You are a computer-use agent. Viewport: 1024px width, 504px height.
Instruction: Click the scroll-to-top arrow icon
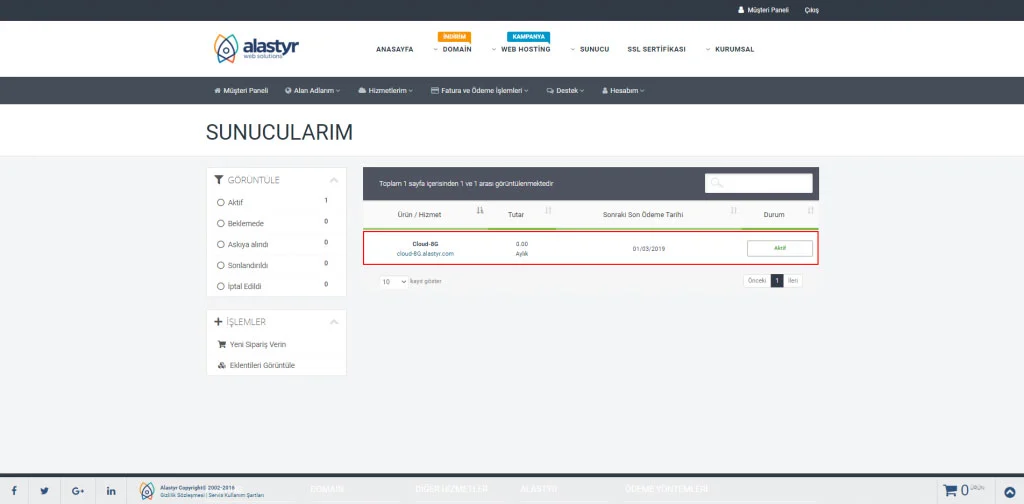point(1008,490)
